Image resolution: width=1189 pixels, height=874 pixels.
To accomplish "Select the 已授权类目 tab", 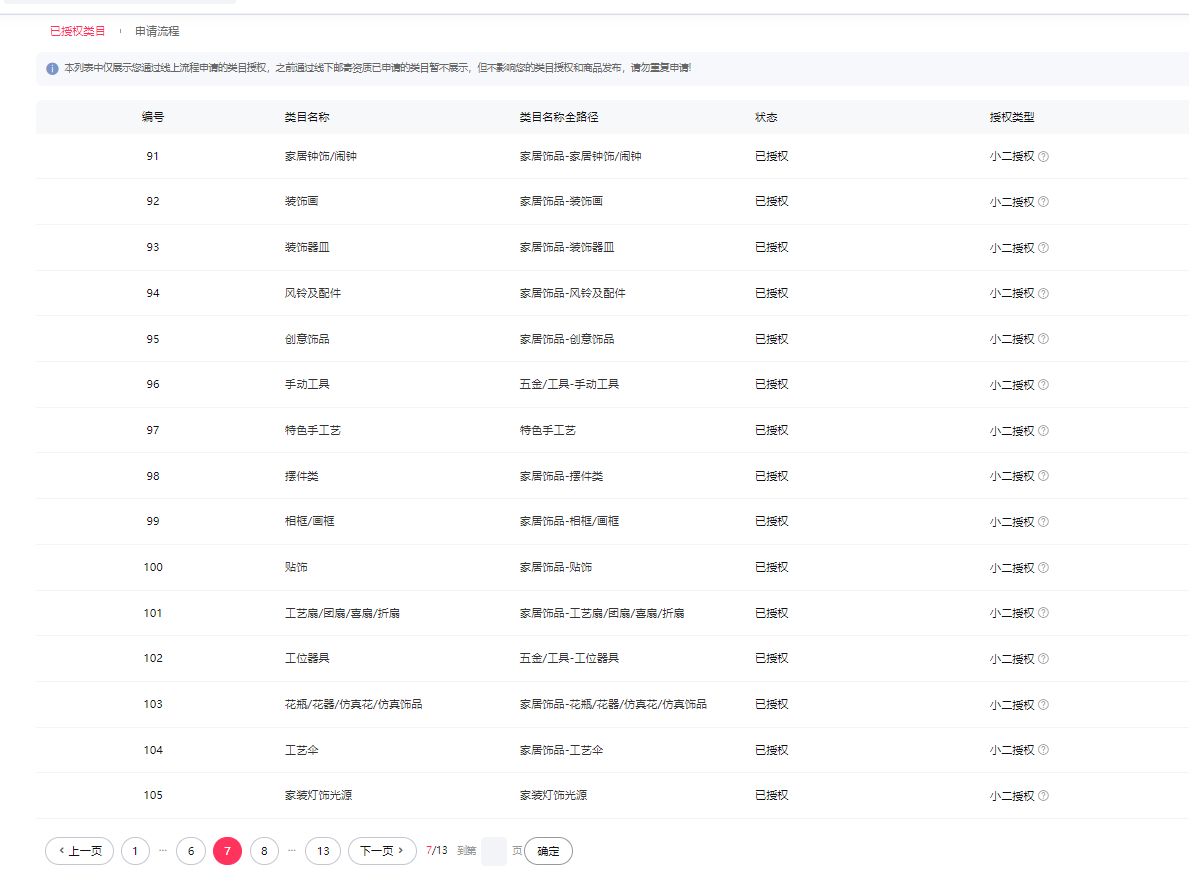I will point(78,31).
